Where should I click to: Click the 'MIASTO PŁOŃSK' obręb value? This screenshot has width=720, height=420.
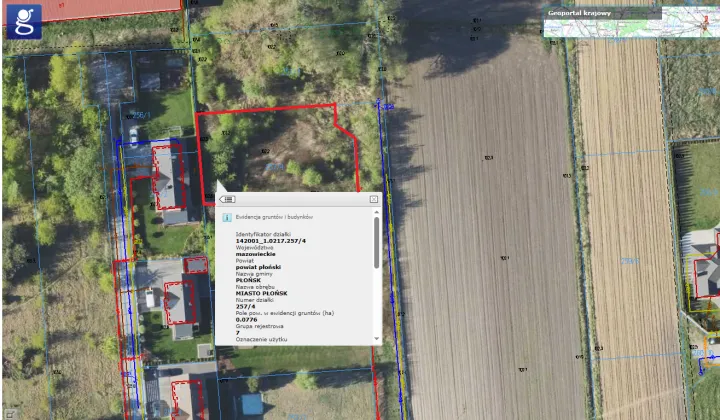261,293
